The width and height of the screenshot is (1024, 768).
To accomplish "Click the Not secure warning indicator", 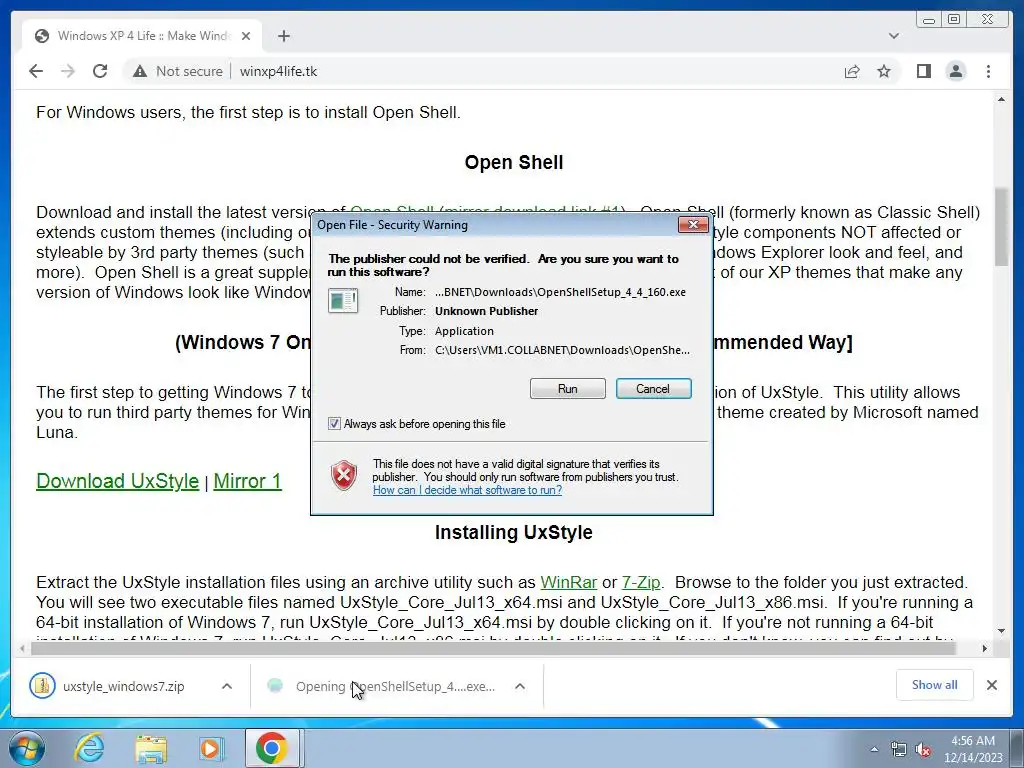I will tap(178, 71).
